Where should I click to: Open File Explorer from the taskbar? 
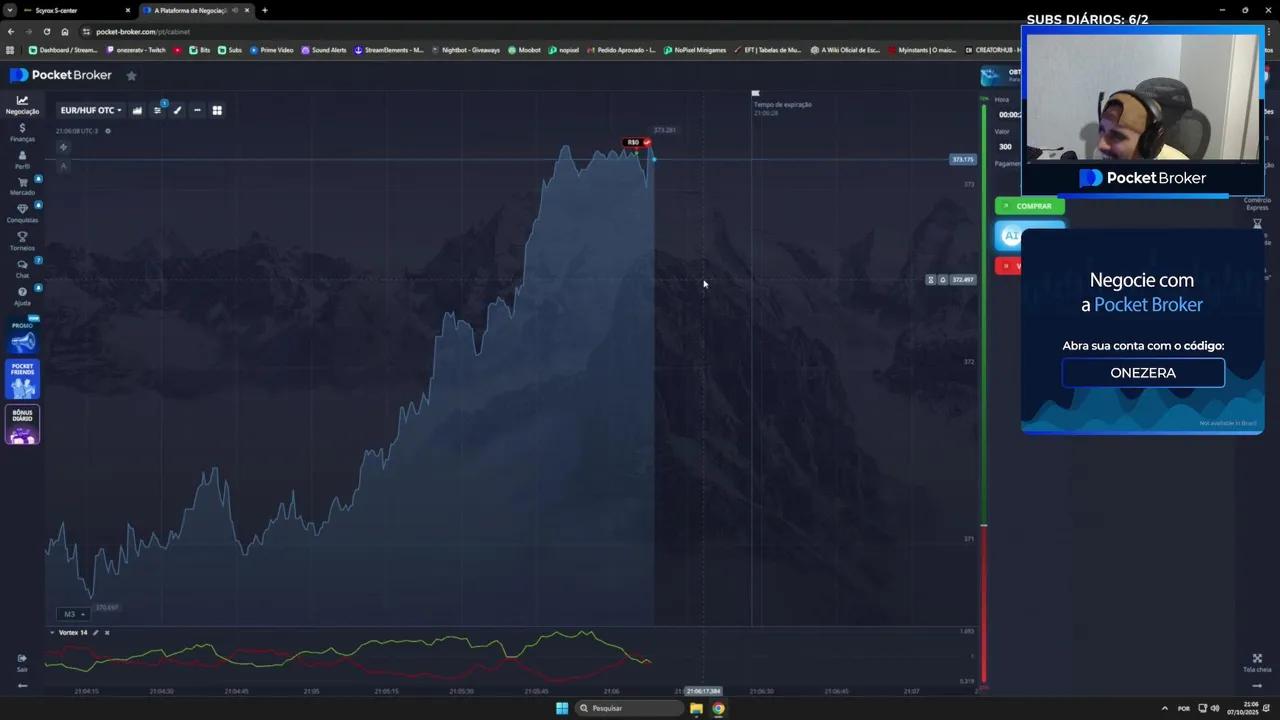pos(696,708)
